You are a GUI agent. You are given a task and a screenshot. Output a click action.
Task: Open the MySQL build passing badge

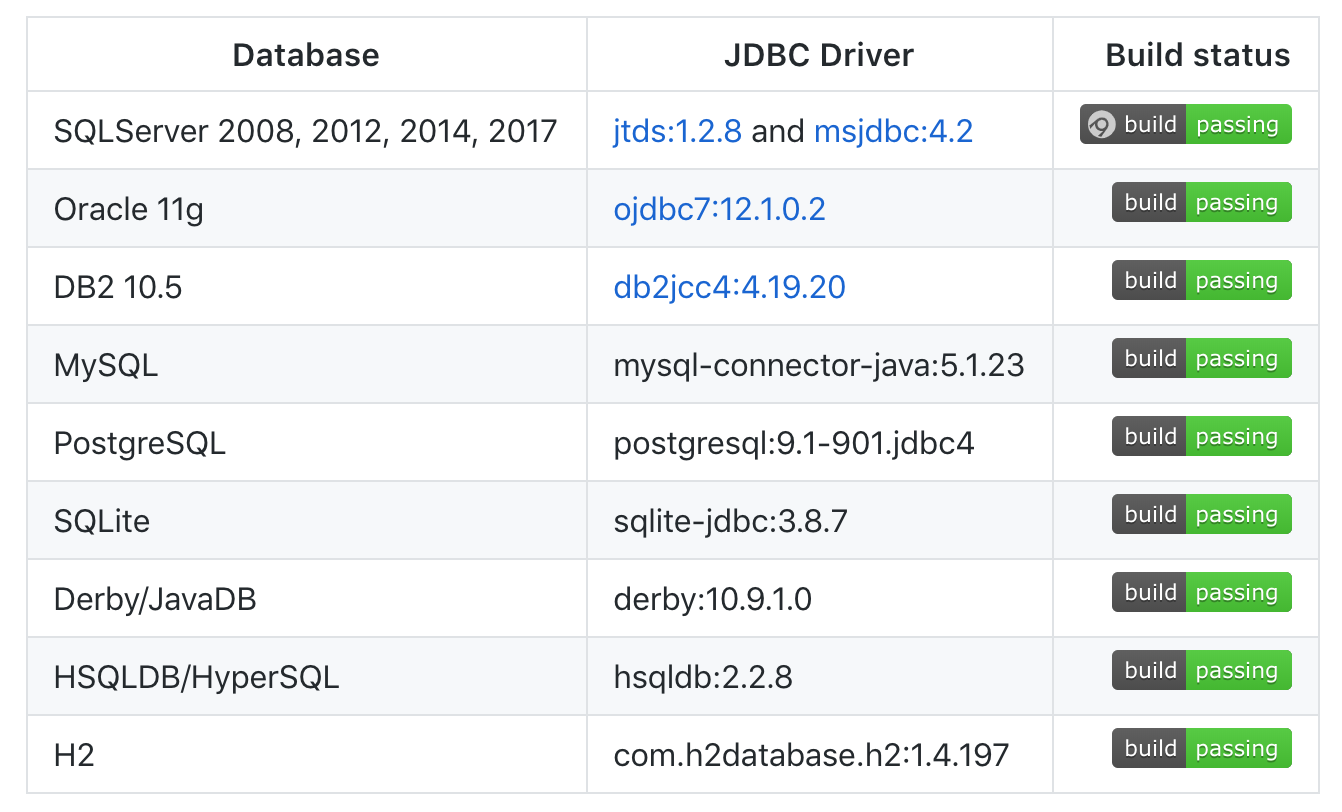coord(1201,358)
